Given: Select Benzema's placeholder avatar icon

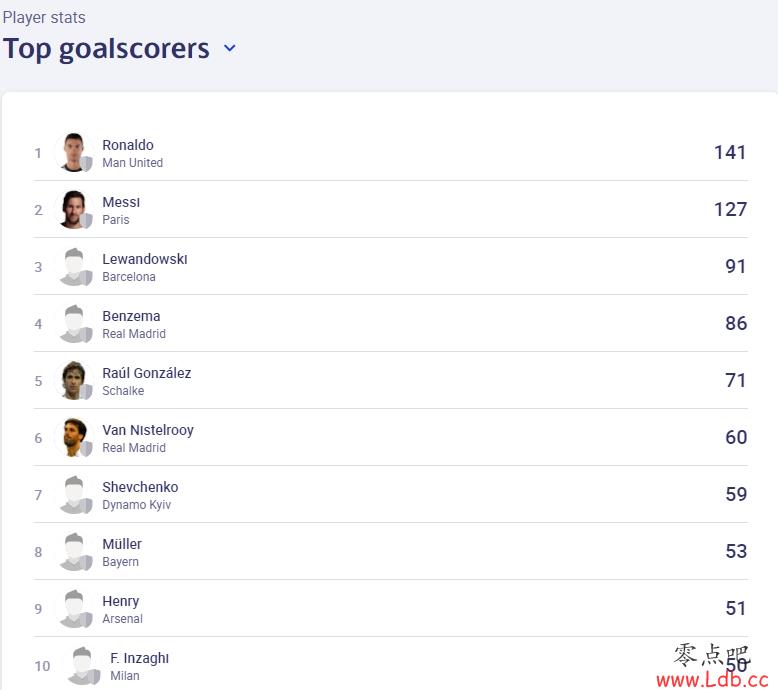Looking at the screenshot, I should tap(75, 324).
